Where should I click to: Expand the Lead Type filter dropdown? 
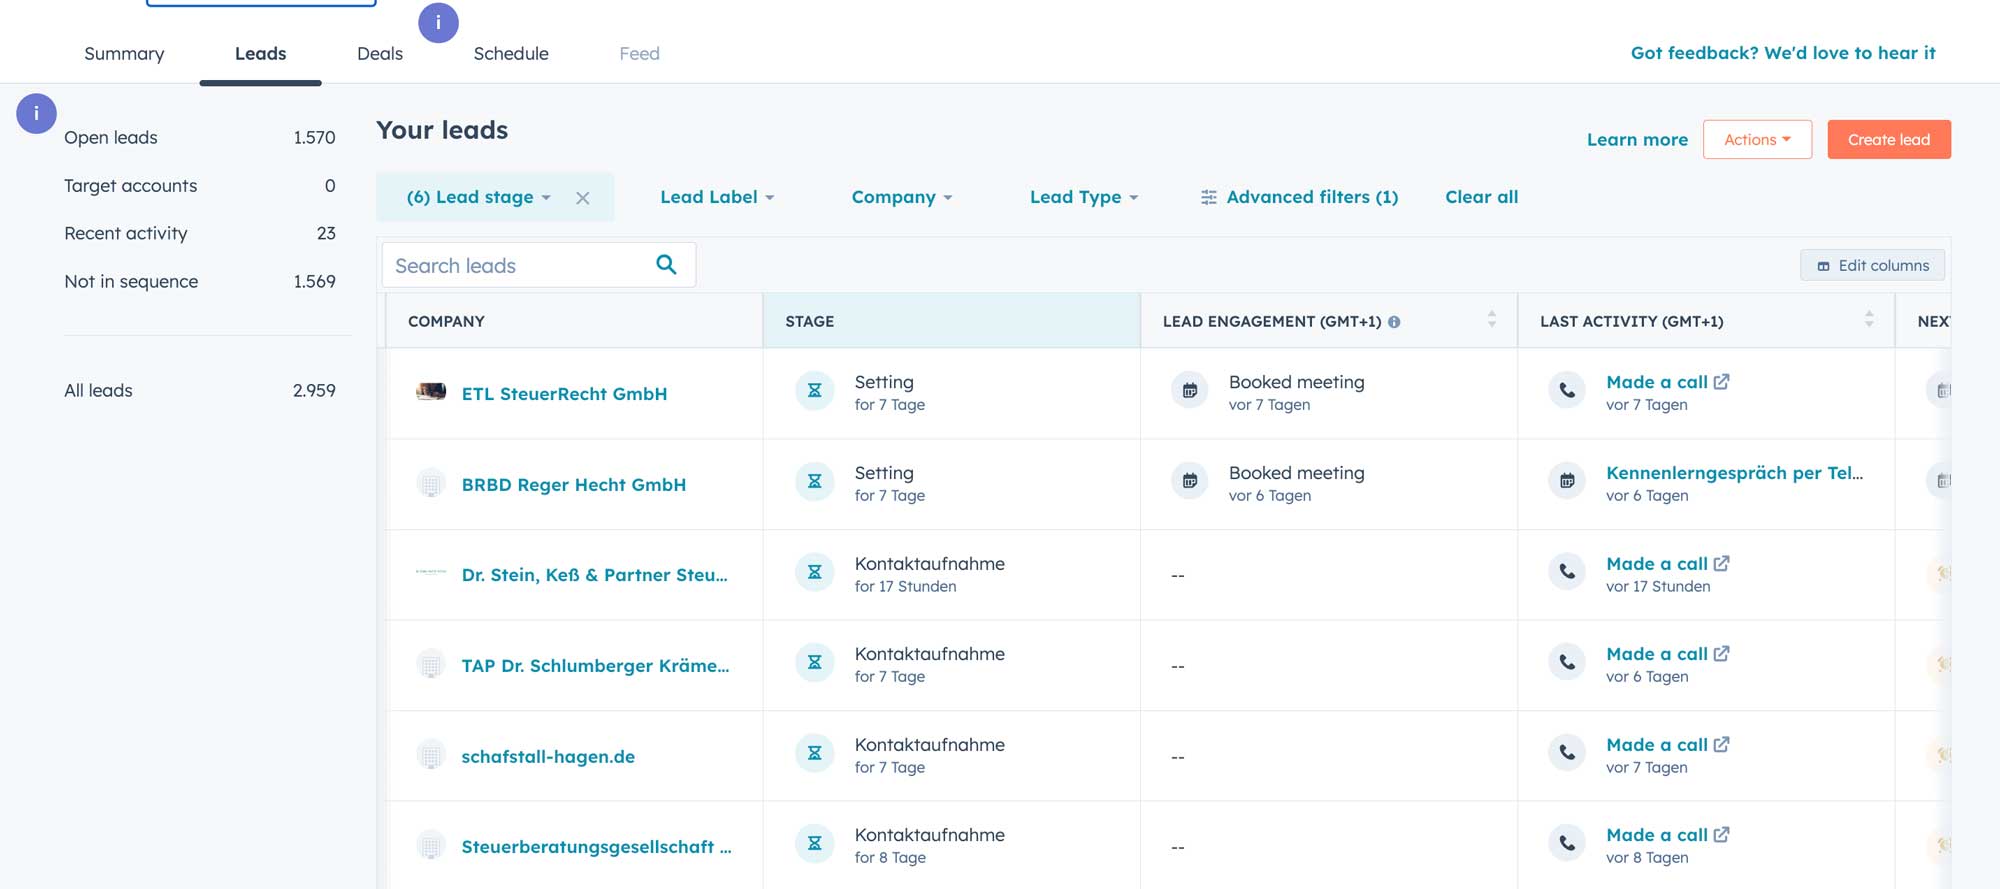click(1084, 198)
